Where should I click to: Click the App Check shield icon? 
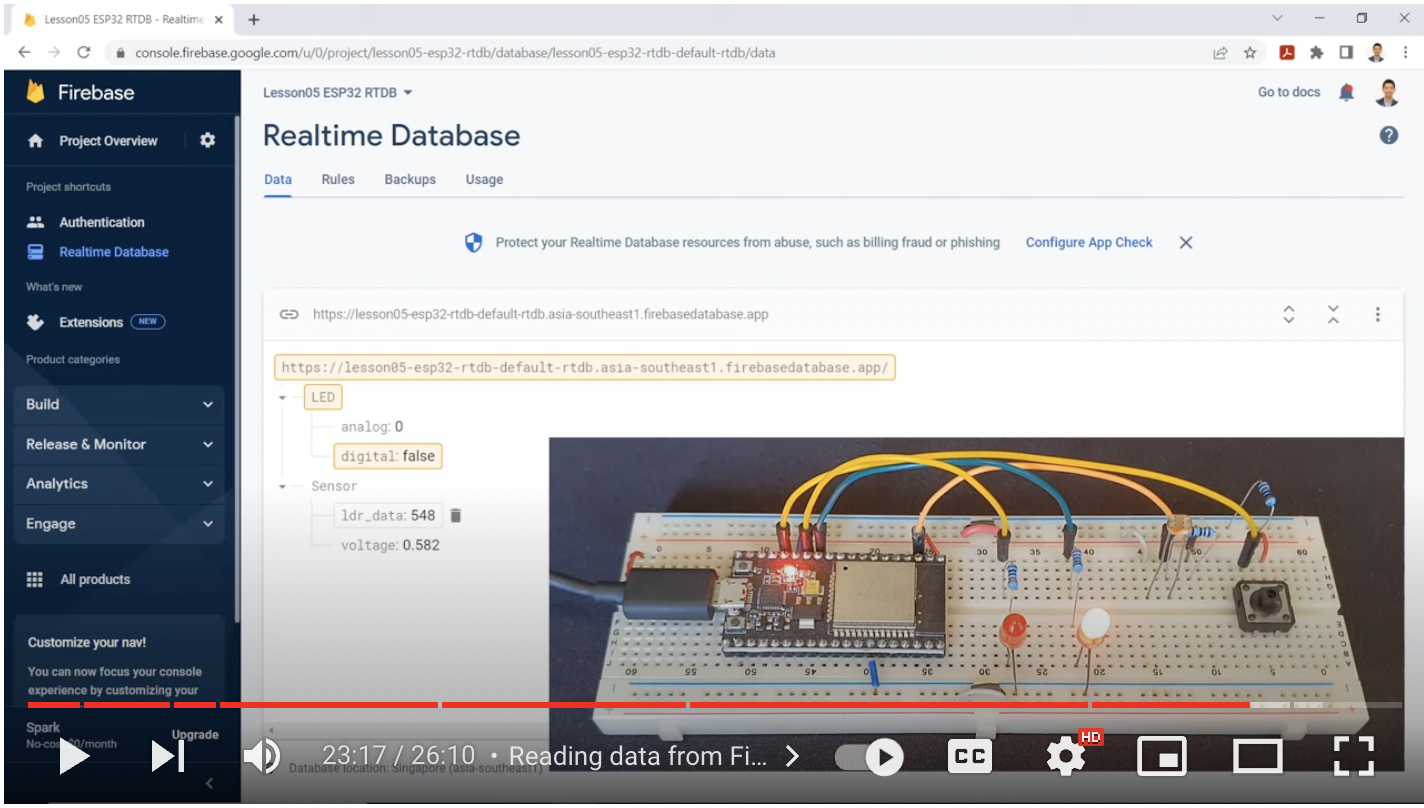(x=474, y=242)
